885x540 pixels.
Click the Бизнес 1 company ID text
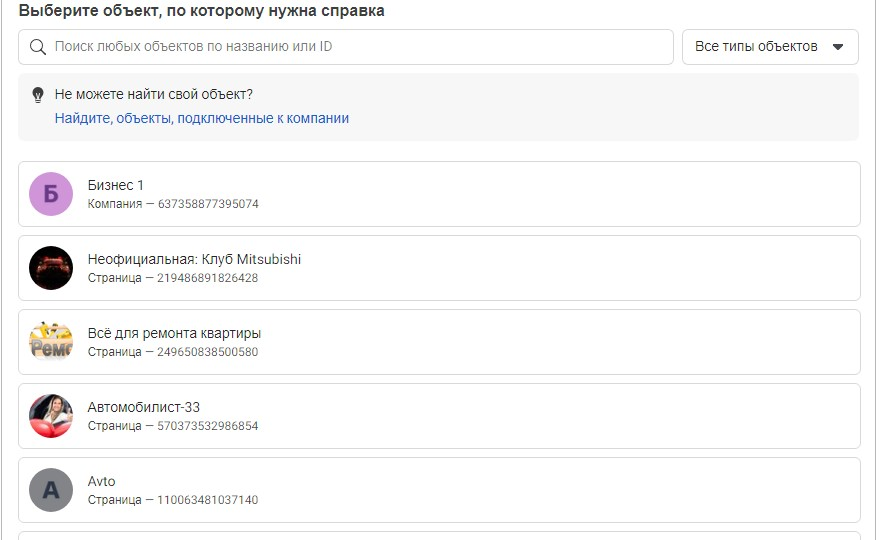(173, 204)
